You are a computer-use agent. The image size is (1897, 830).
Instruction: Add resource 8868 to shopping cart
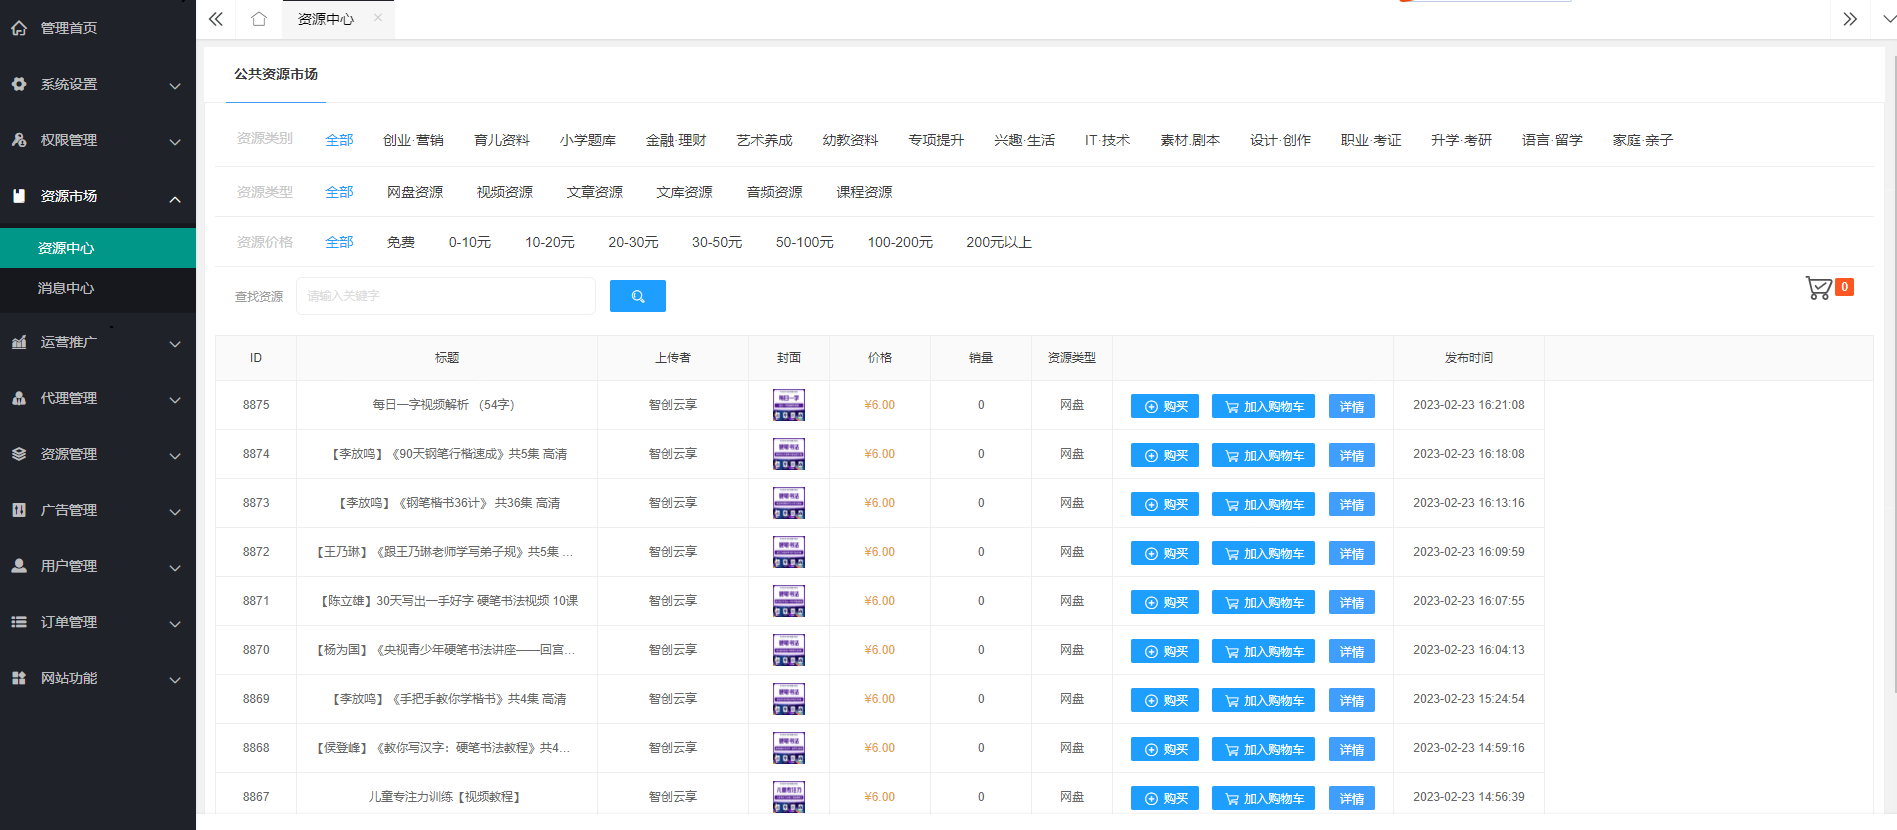pyautogui.click(x=1264, y=749)
